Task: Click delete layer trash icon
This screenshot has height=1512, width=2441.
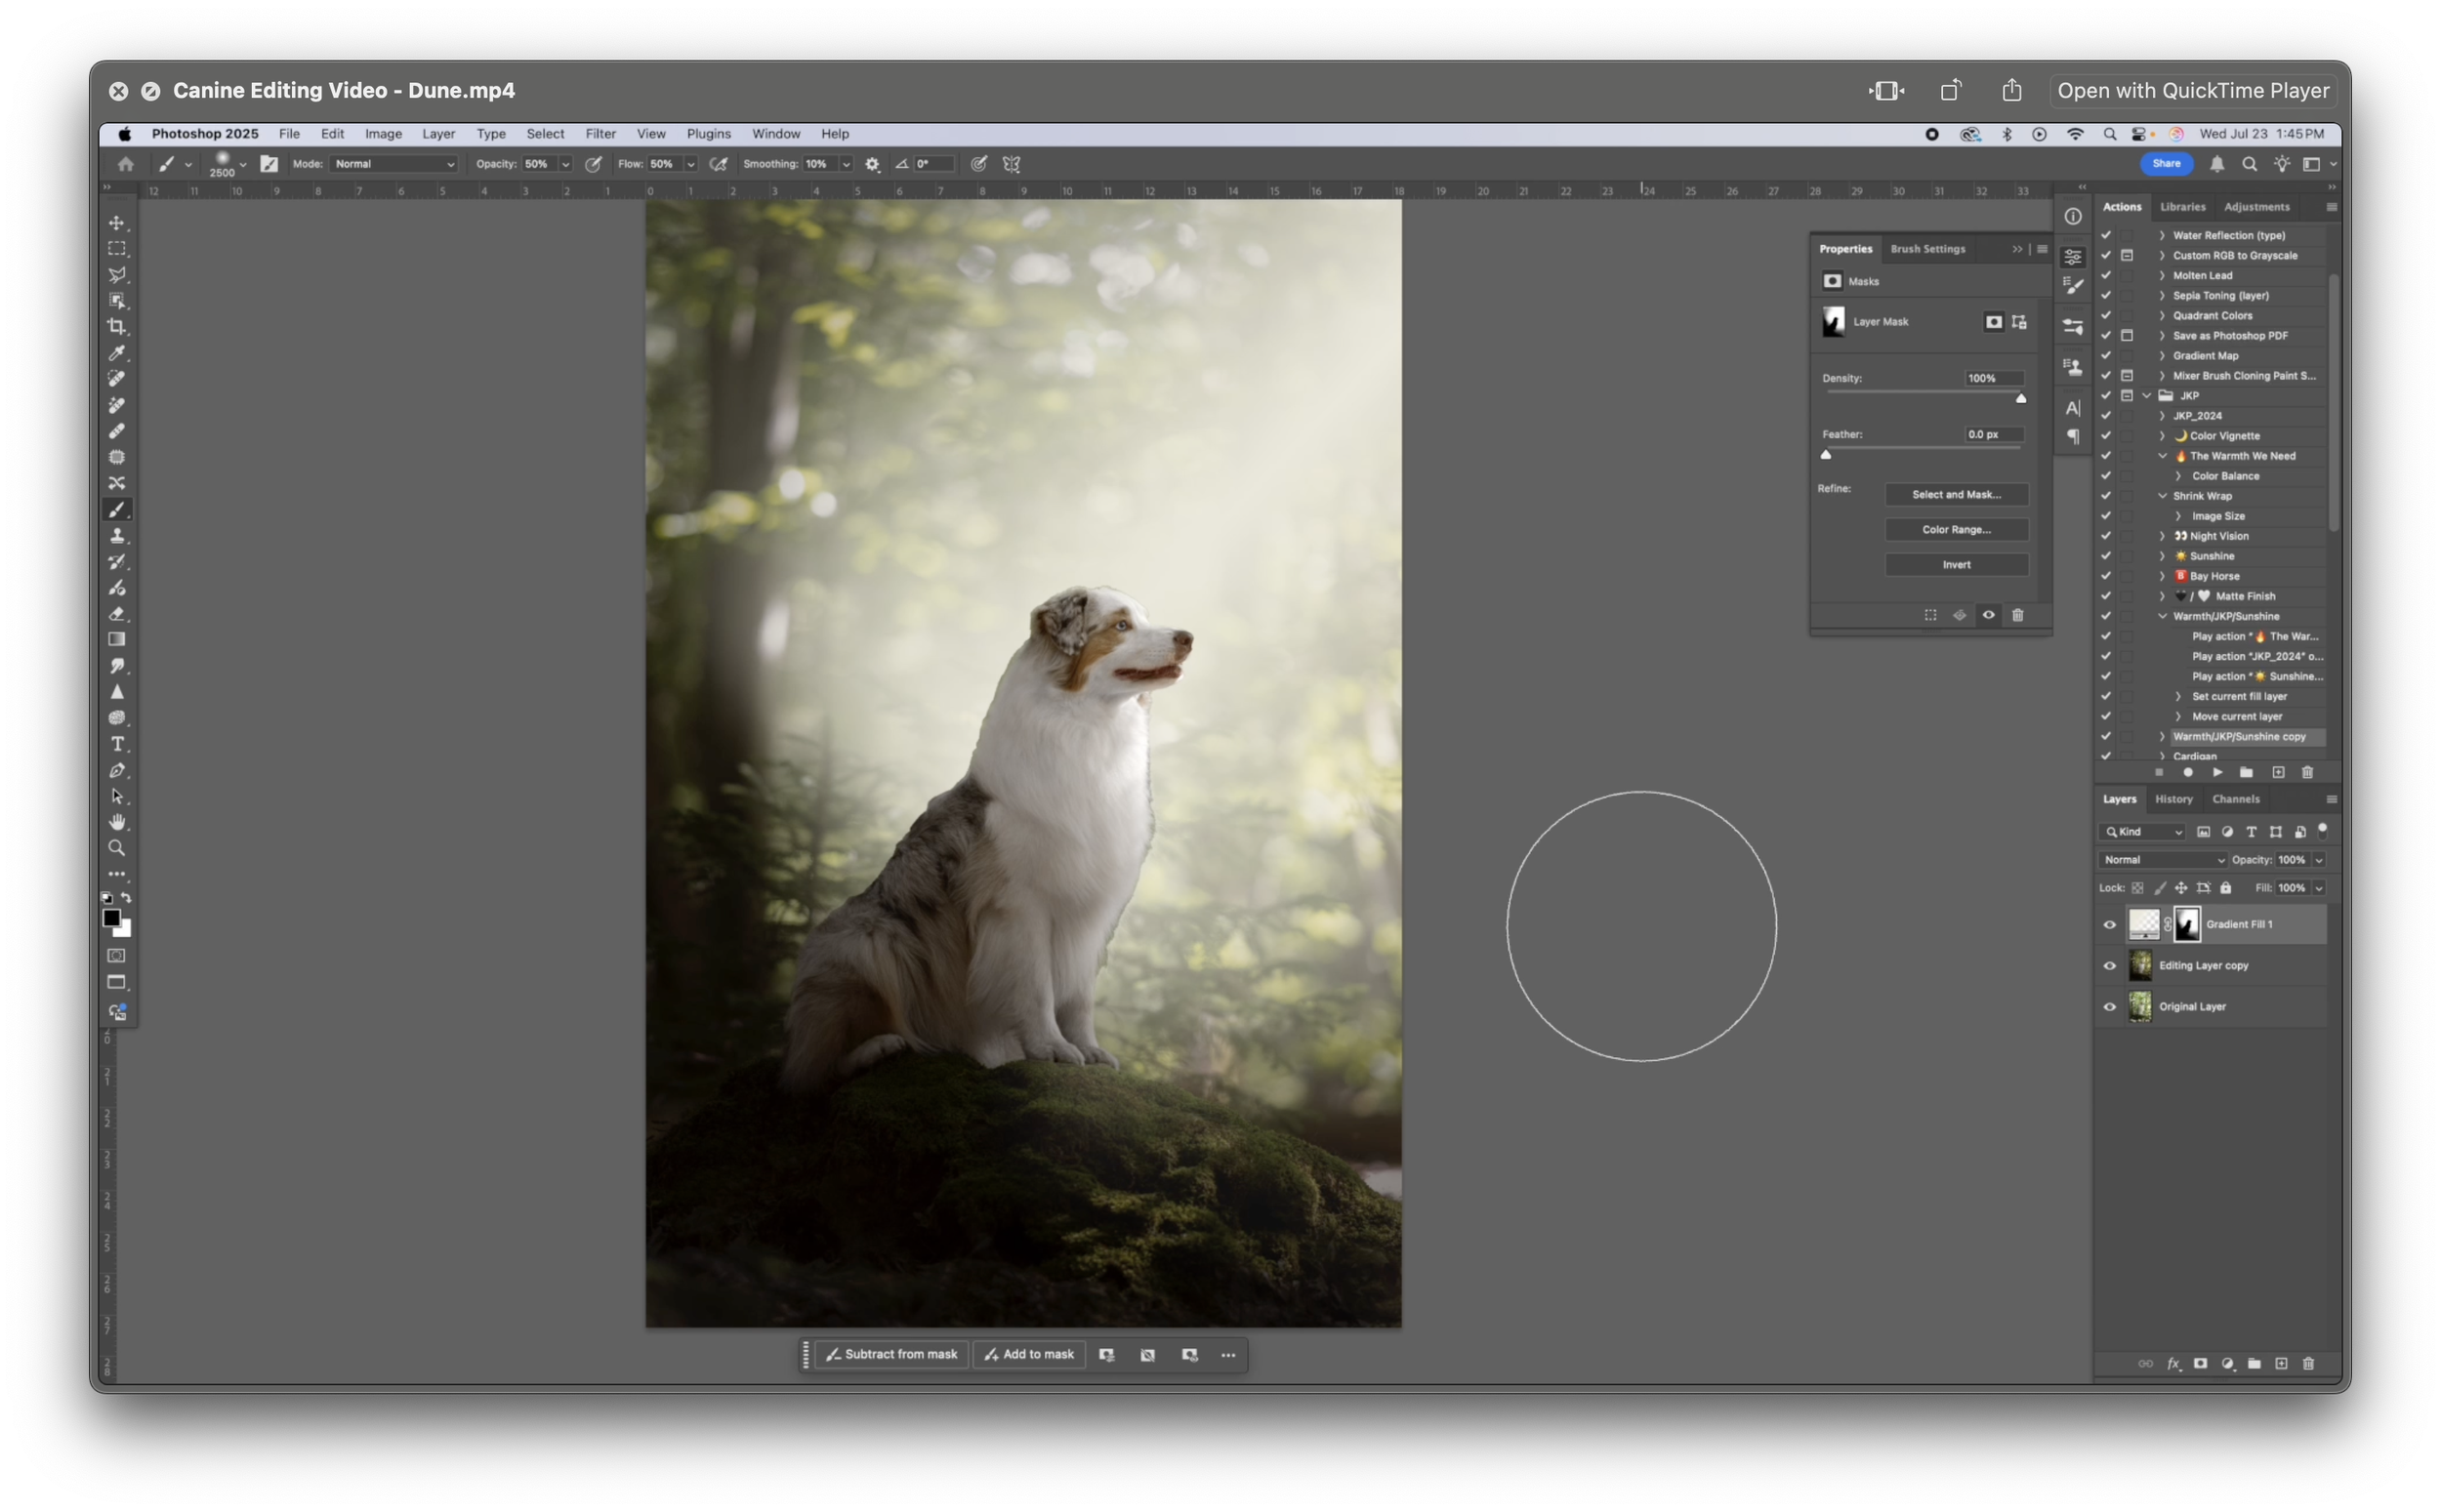Action: [x=2308, y=1363]
